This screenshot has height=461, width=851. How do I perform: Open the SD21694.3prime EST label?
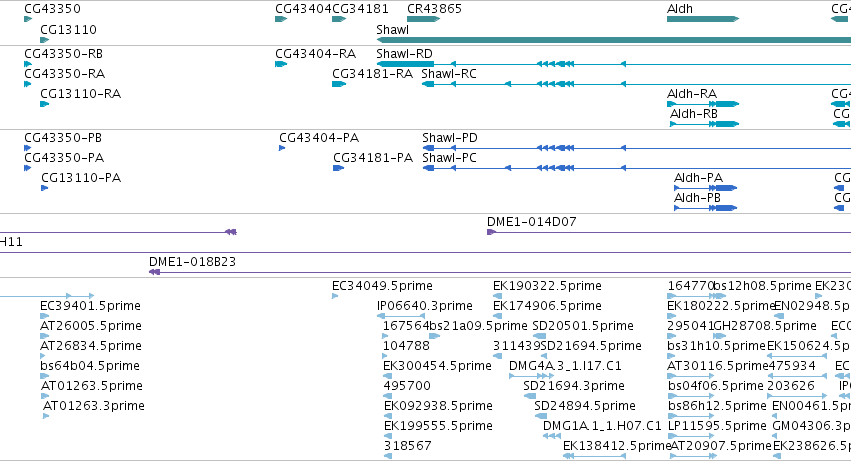[x=574, y=387]
